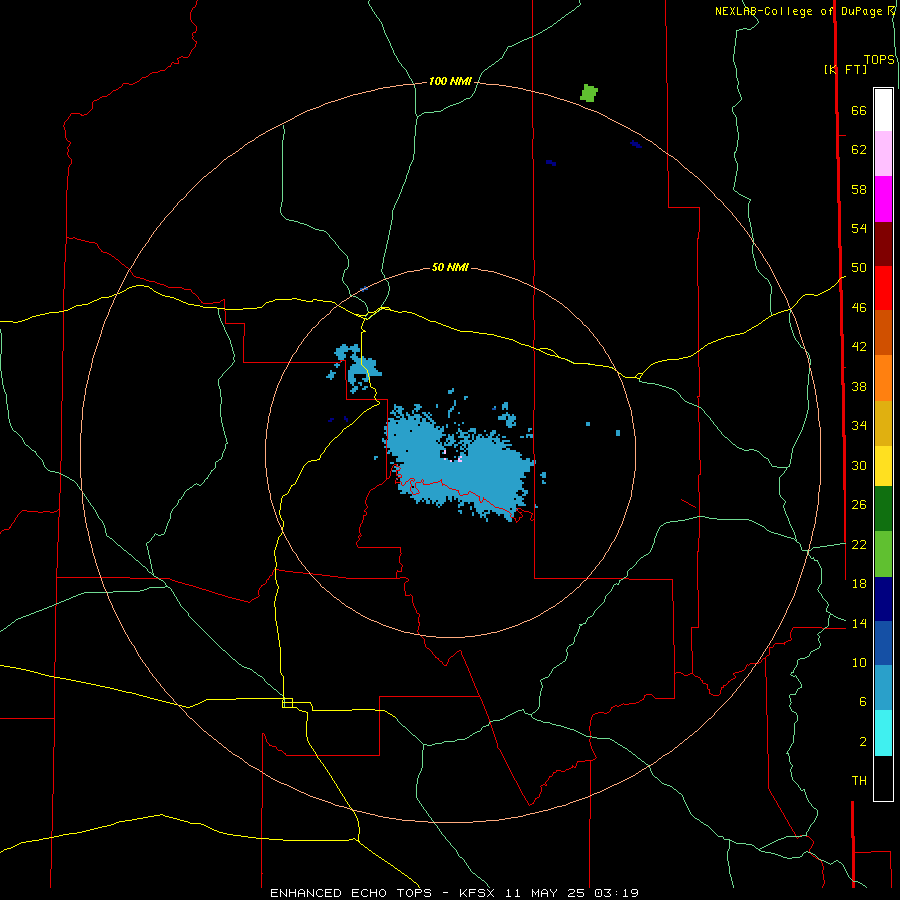Click the '100 NMI' range ring label
This screenshot has width=900, height=900.
pyautogui.click(x=450, y=81)
